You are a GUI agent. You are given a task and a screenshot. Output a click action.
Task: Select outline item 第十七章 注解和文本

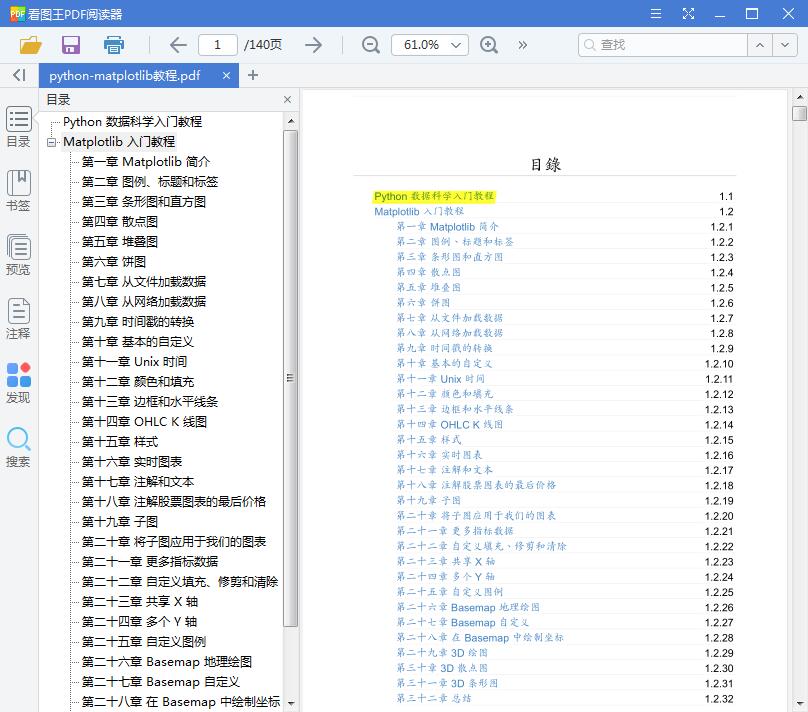pos(138,482)
